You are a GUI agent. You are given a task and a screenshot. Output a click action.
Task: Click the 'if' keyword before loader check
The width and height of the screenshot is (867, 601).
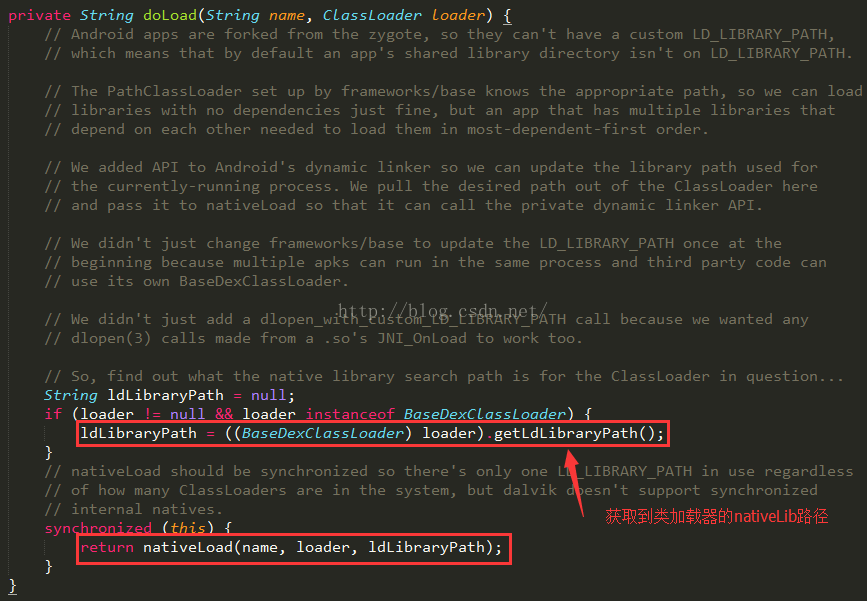click(53, 414)
